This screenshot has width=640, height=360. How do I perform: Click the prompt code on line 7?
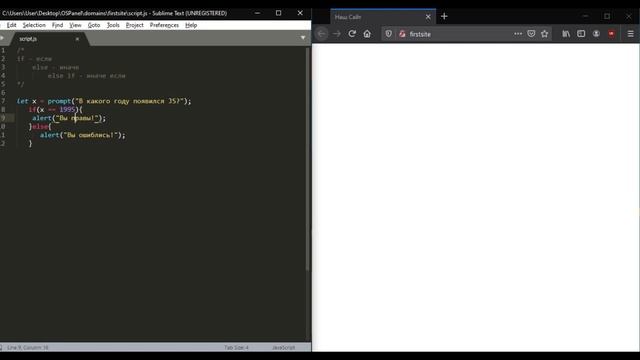click(104, 101)
